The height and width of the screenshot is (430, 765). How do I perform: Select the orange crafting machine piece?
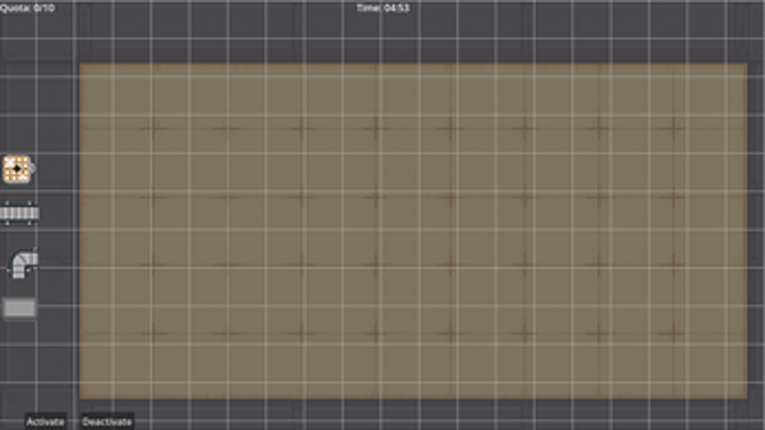17,169
